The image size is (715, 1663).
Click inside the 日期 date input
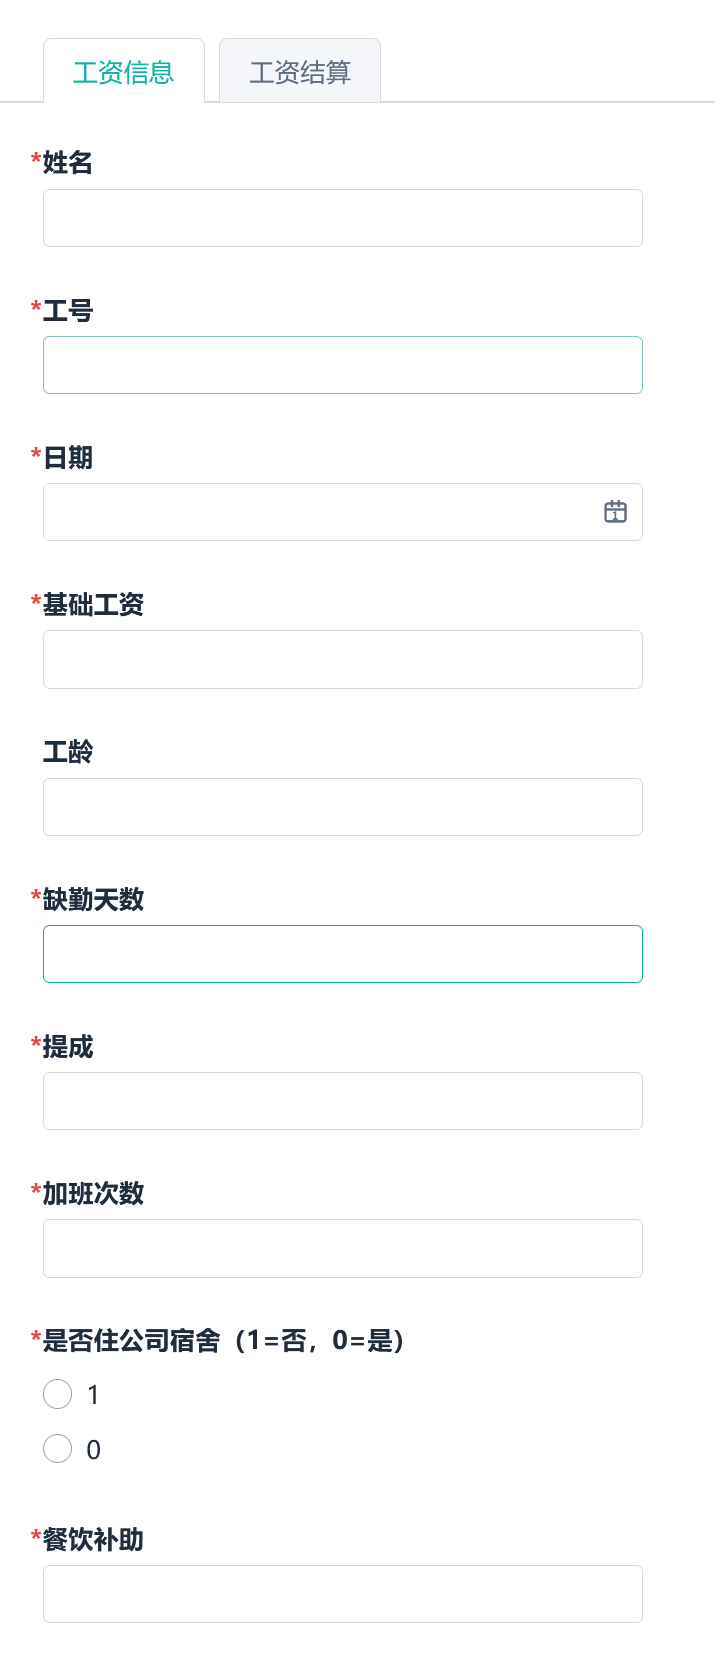[x=320, y=512]
